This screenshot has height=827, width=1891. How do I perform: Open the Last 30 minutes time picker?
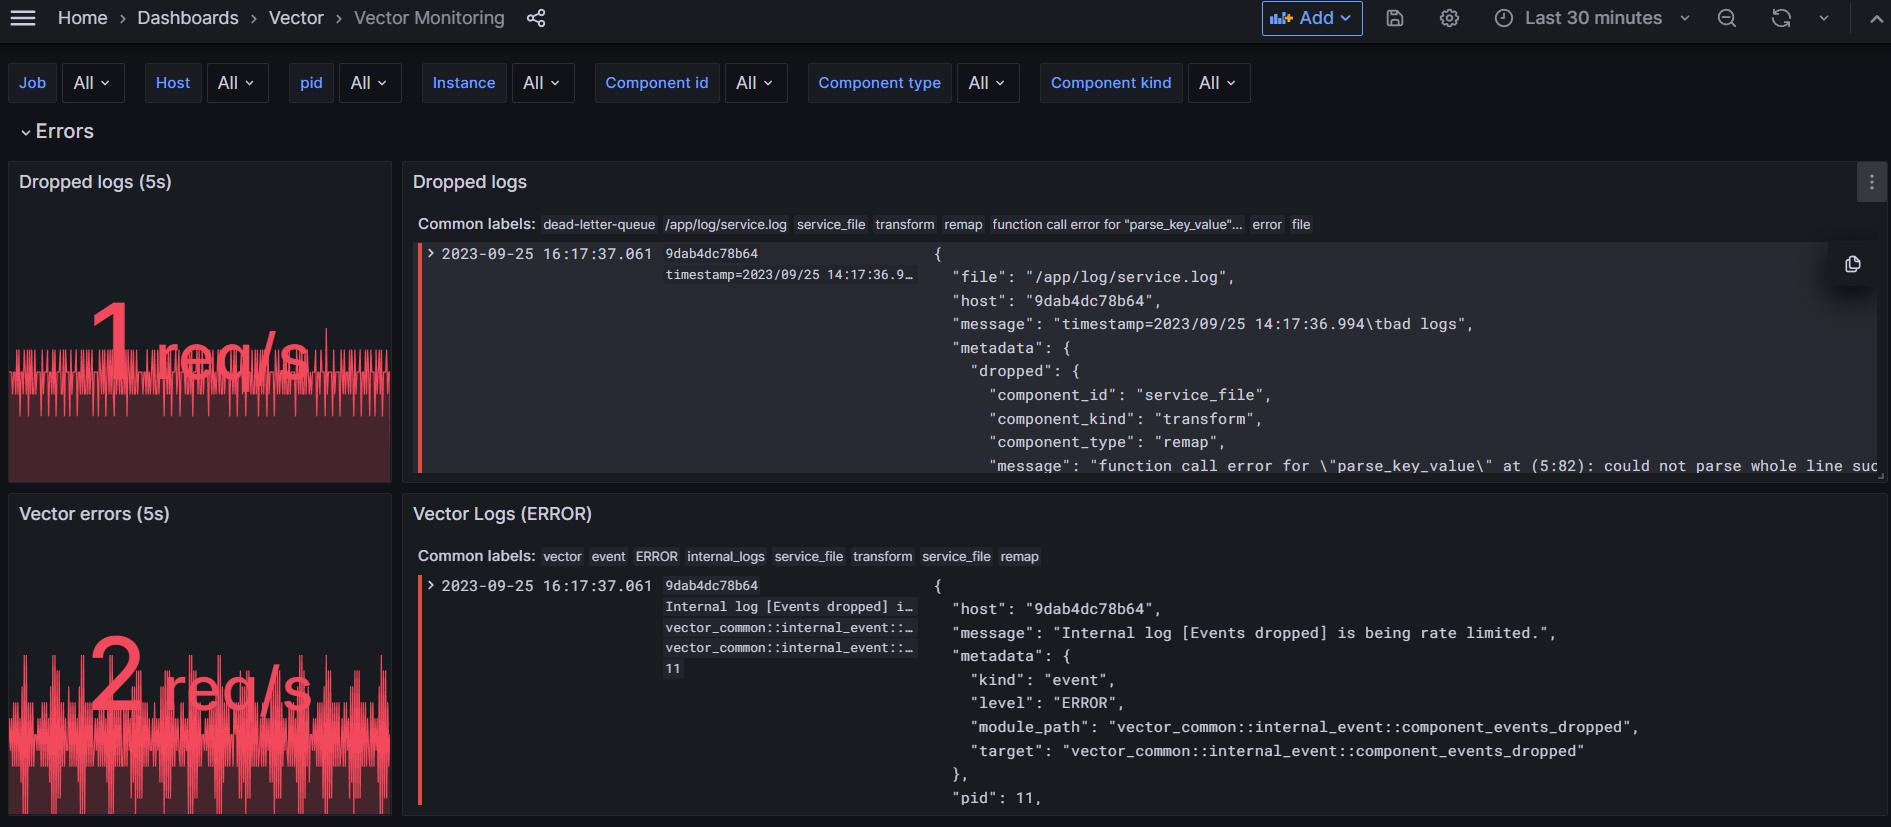[x=1592, y=18]
